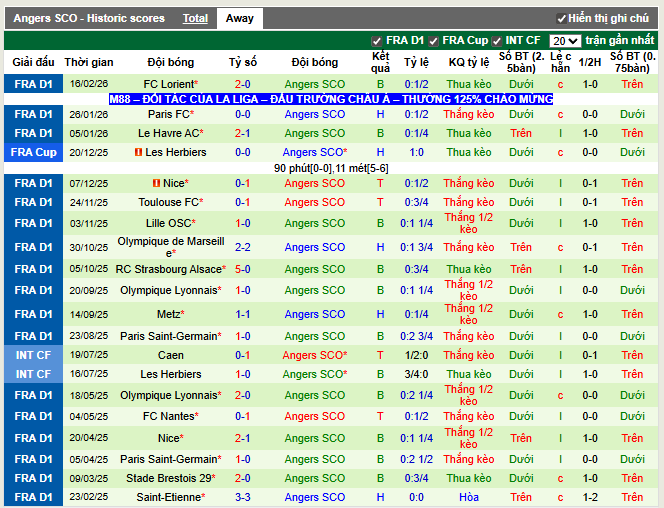Screen dimensions: 664x508
Task: Click the FRA Cup league cell
Action: [33, 152]
